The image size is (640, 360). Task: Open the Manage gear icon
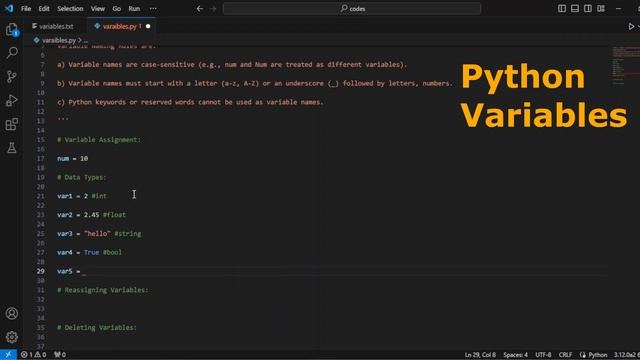12,337
